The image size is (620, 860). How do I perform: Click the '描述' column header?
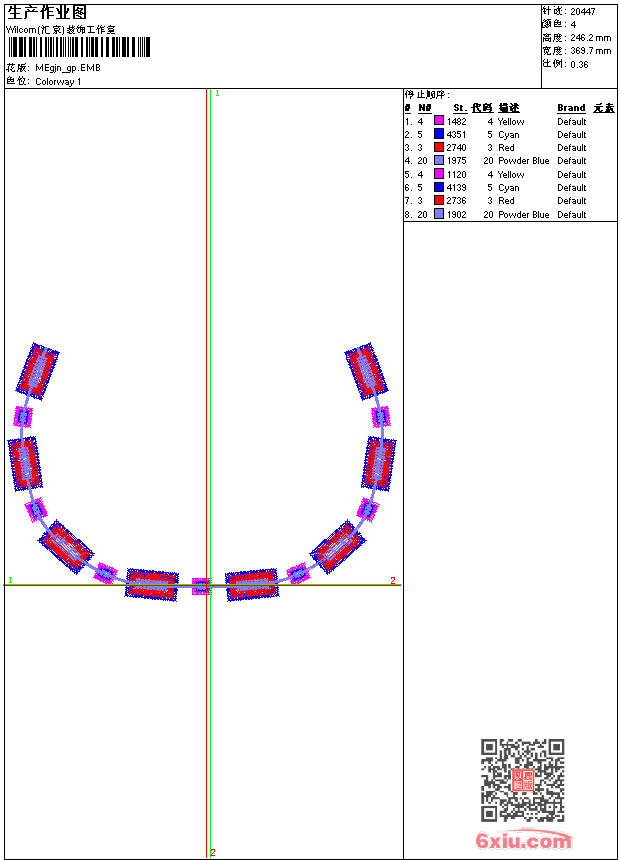point(509,108)
